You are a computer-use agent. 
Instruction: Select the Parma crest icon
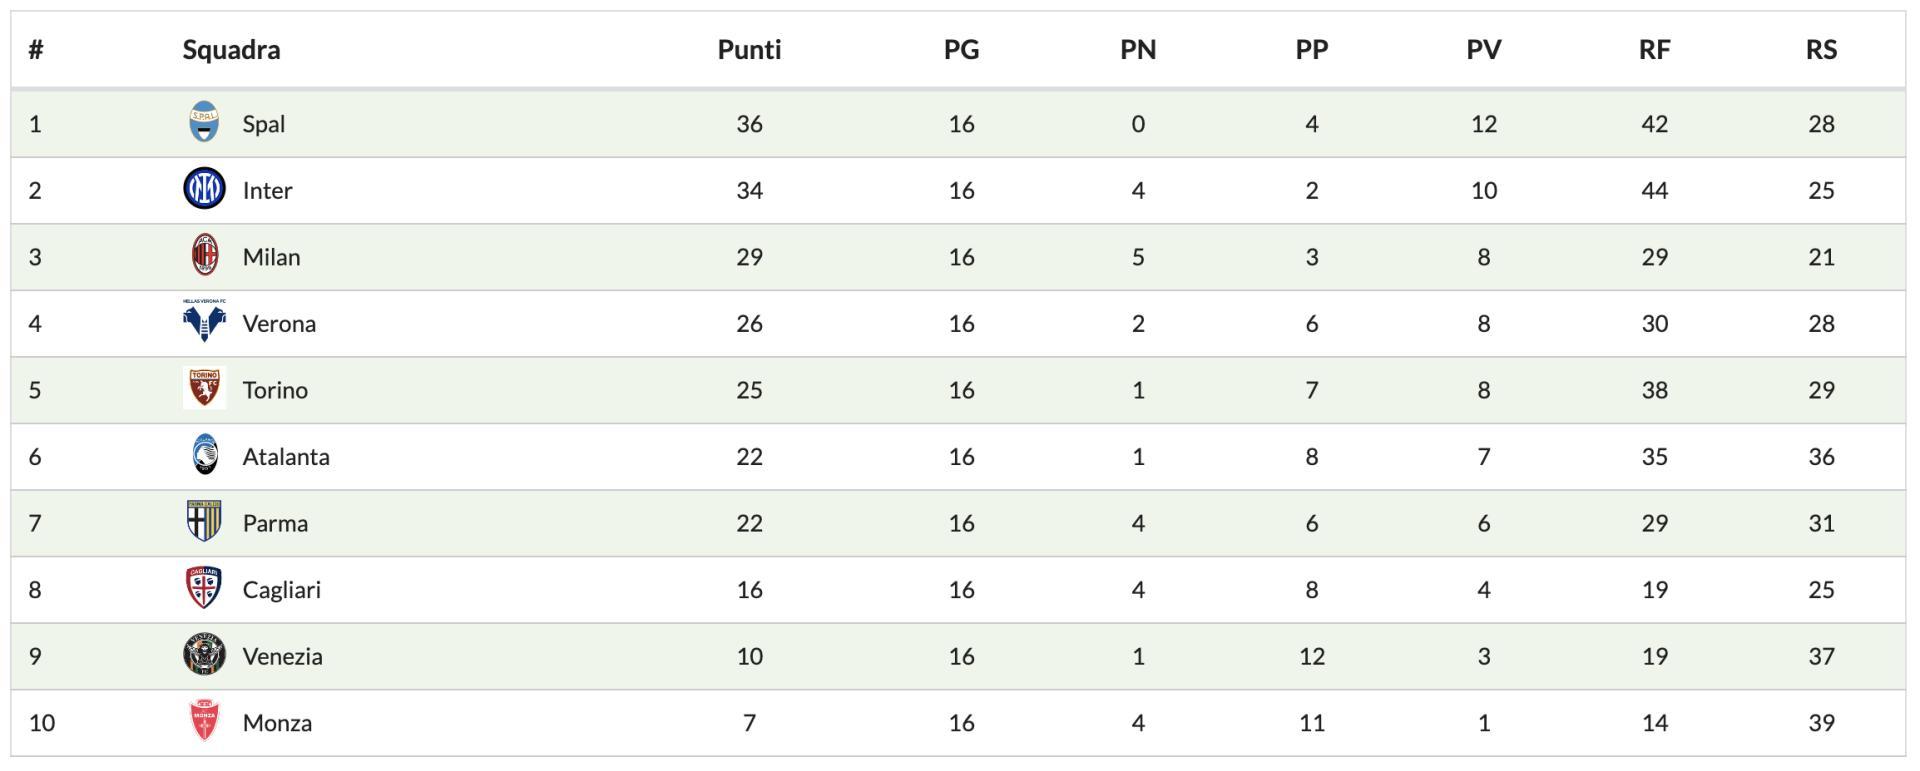coord(204,522)
